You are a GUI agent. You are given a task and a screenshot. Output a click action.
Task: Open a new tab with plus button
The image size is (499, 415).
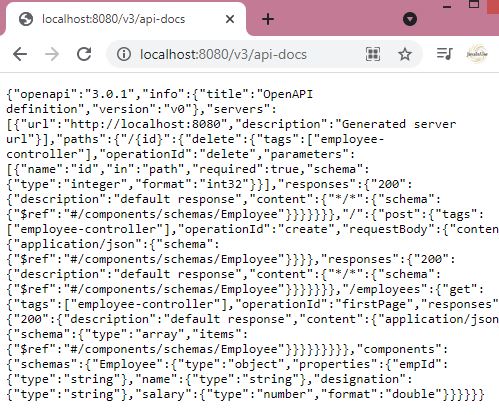point(268,19)
